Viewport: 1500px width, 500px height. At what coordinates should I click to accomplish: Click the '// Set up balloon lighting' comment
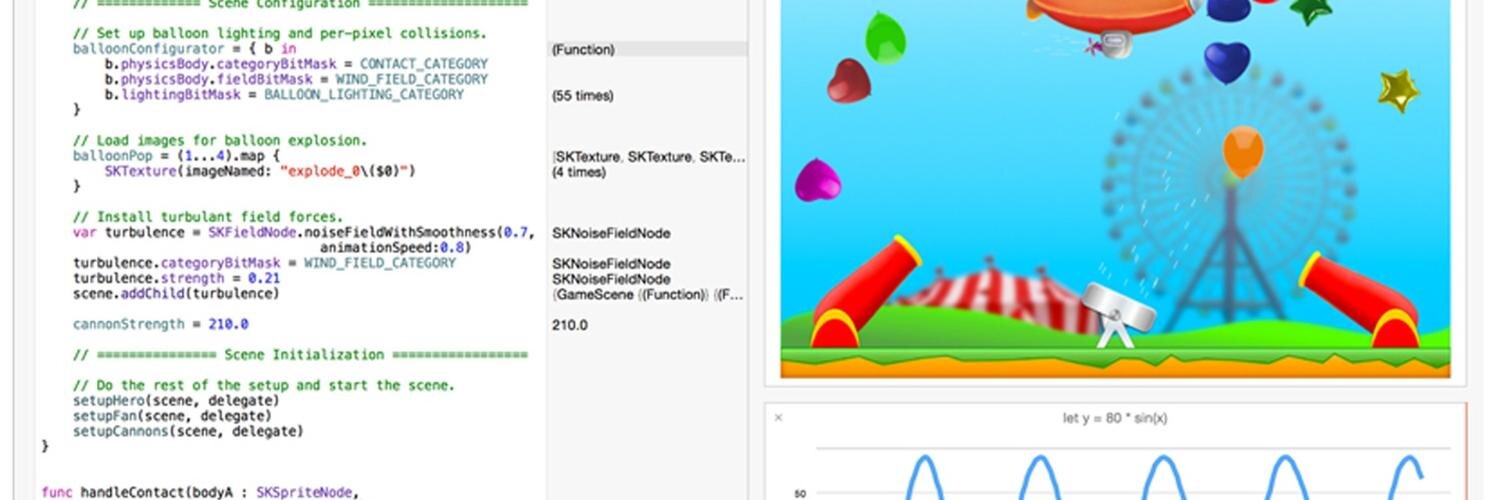click(280, 34)
